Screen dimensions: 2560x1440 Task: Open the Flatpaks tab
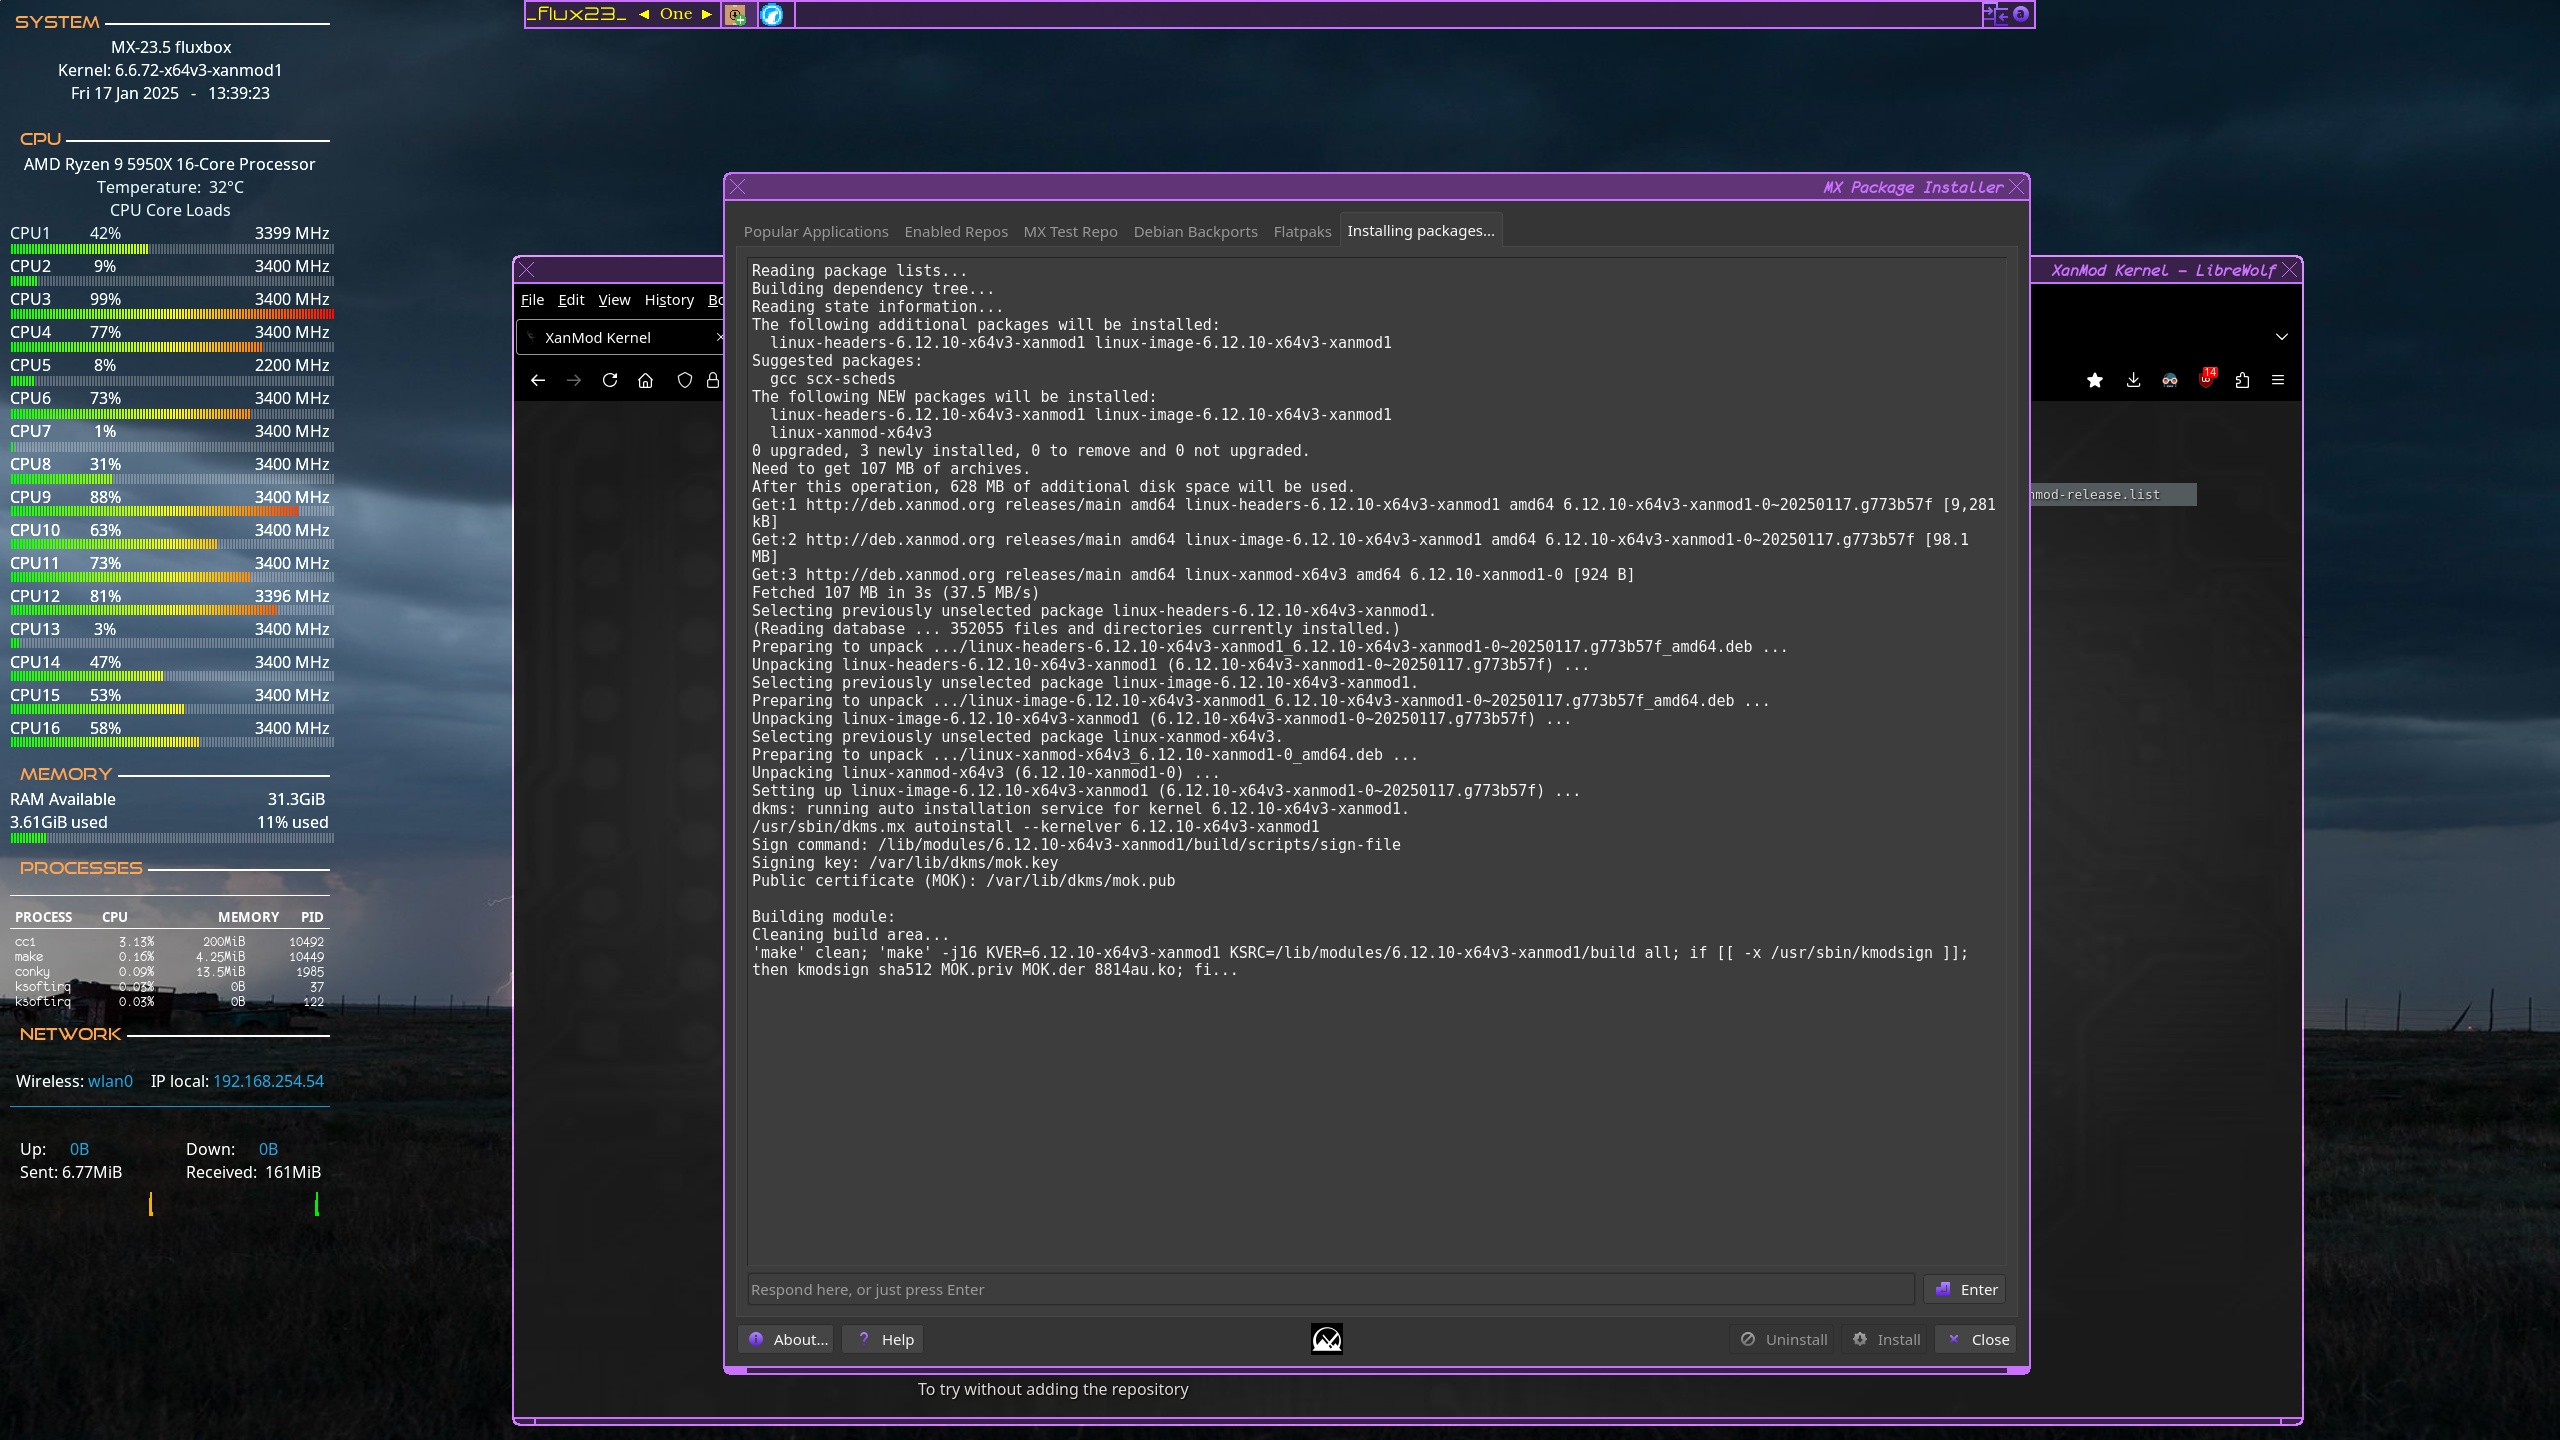[1302, 232]
